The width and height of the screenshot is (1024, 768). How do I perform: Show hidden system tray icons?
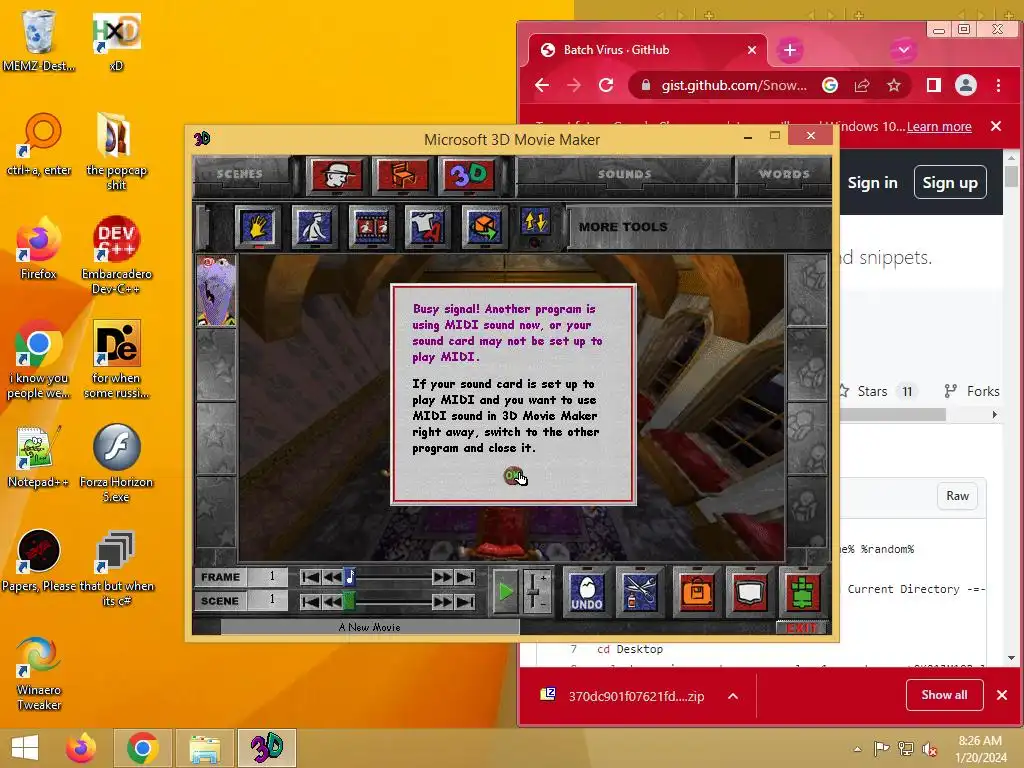pyautogui.click(x=857, y=749)
